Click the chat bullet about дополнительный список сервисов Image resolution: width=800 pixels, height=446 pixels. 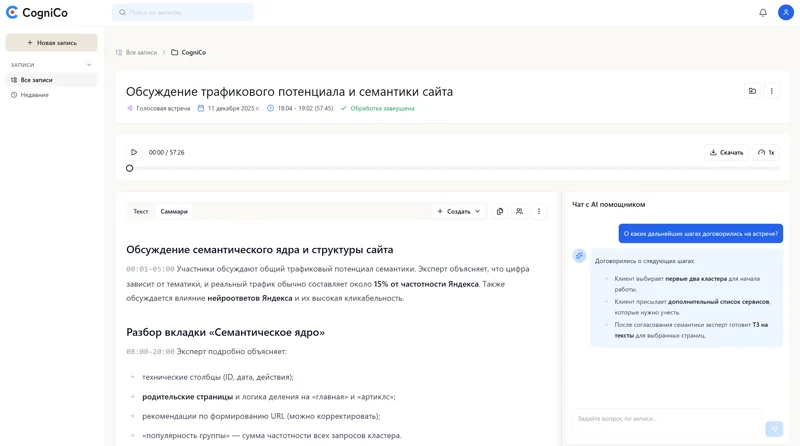[692, 307]
